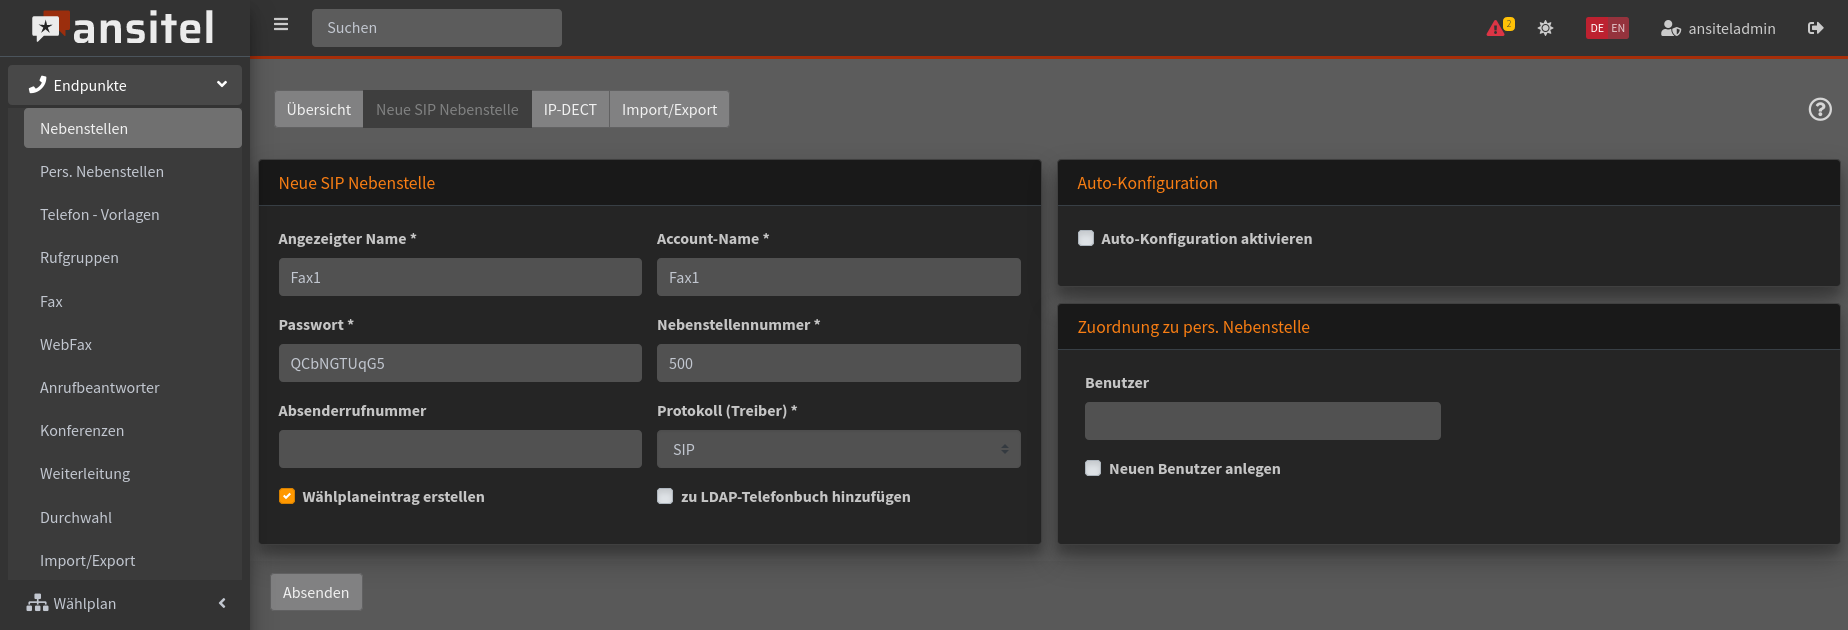The height and width of the screenshot is (630, 1848).
Task: Collapse the Endpunkte menu chevron
Action: (222, 85)
